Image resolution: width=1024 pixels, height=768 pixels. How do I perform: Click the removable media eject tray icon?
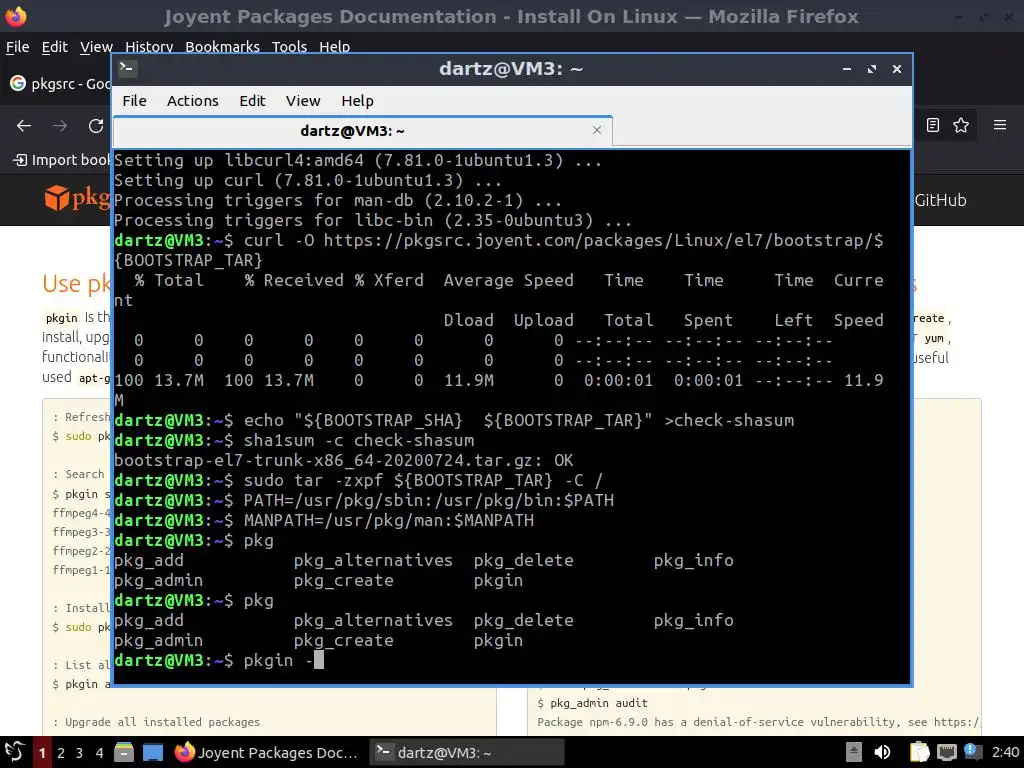point(854,752)
